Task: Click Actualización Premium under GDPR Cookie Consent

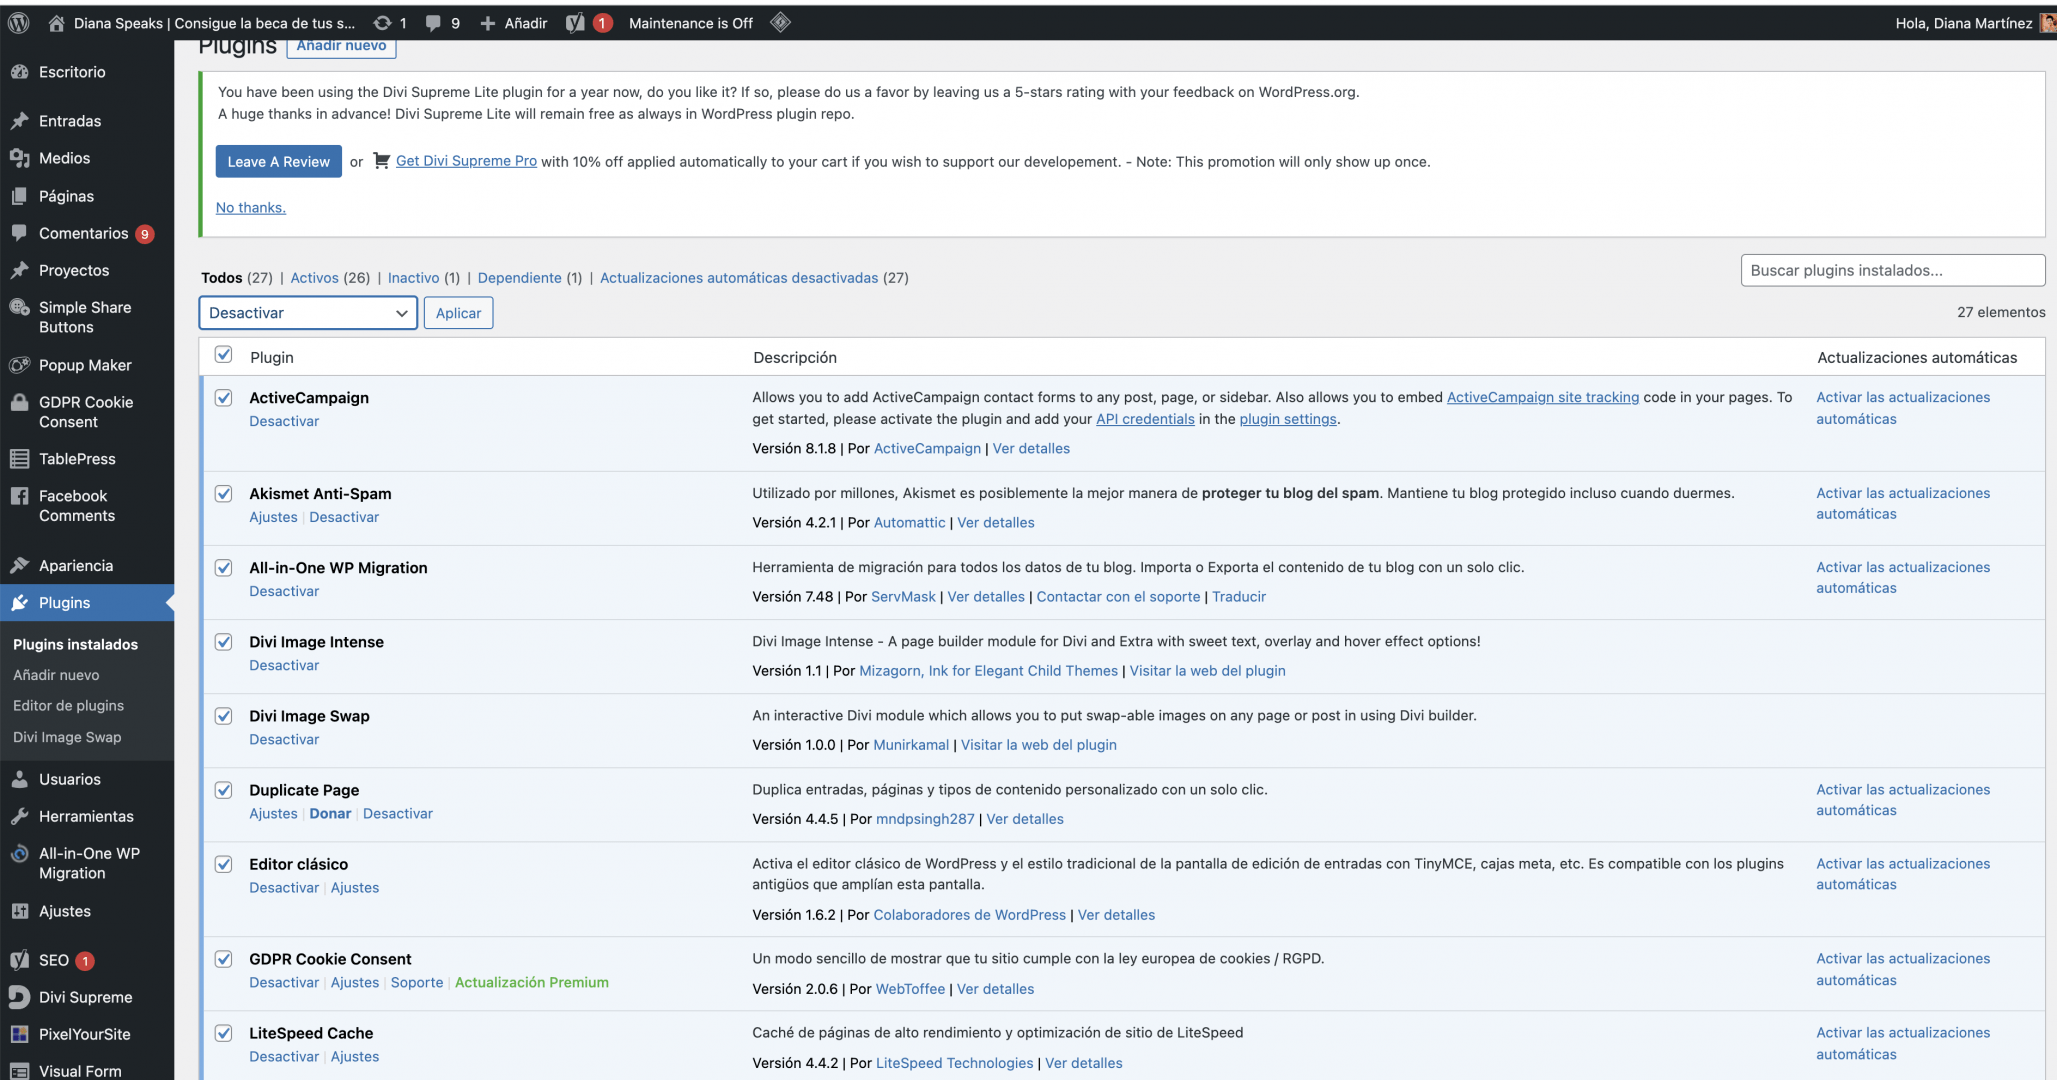Action: [532, 982]
